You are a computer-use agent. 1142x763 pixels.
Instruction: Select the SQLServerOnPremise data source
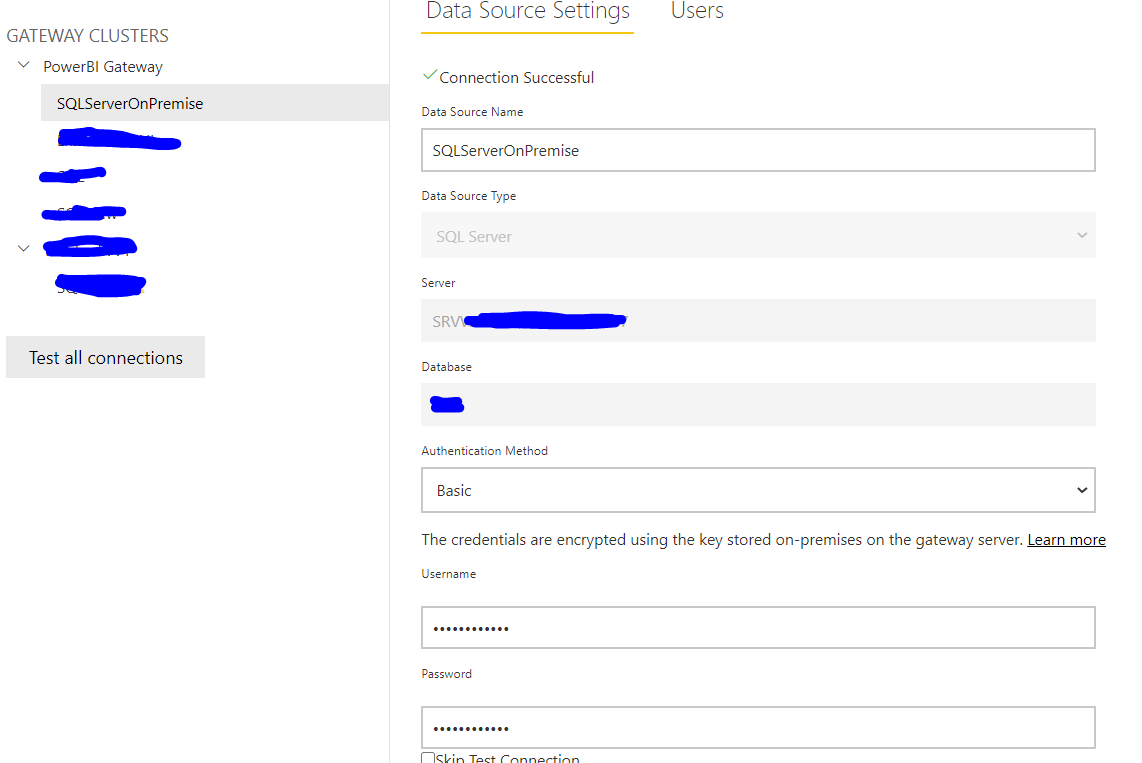point(215,103)
